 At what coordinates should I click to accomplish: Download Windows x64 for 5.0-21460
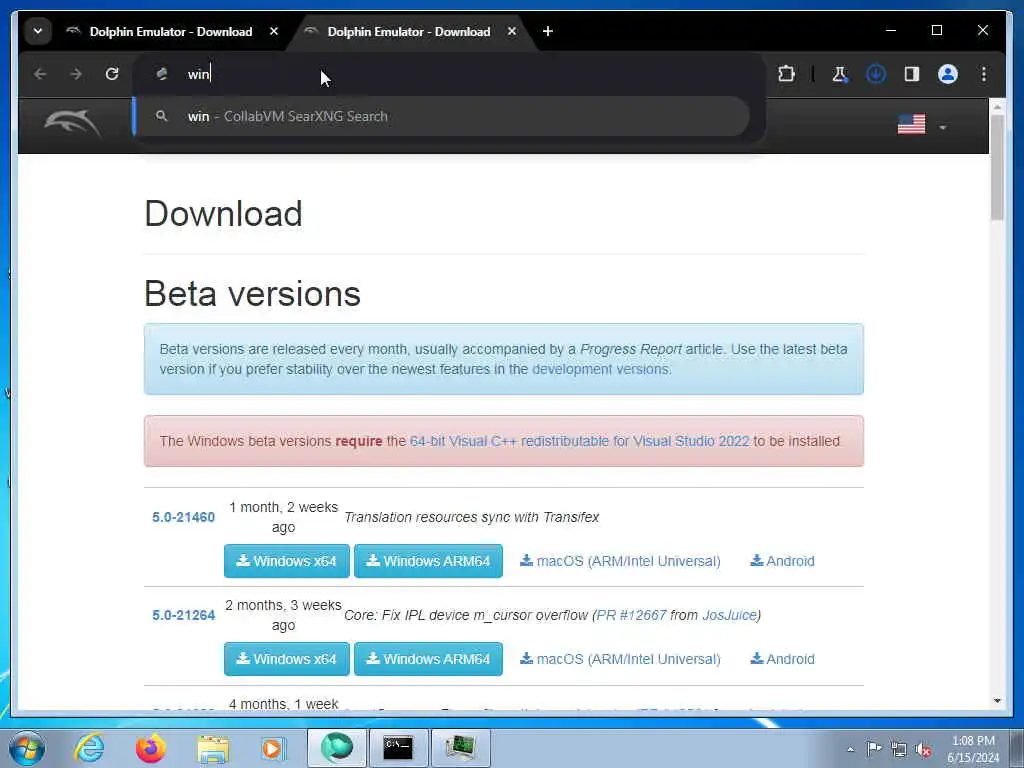point(287,561)
